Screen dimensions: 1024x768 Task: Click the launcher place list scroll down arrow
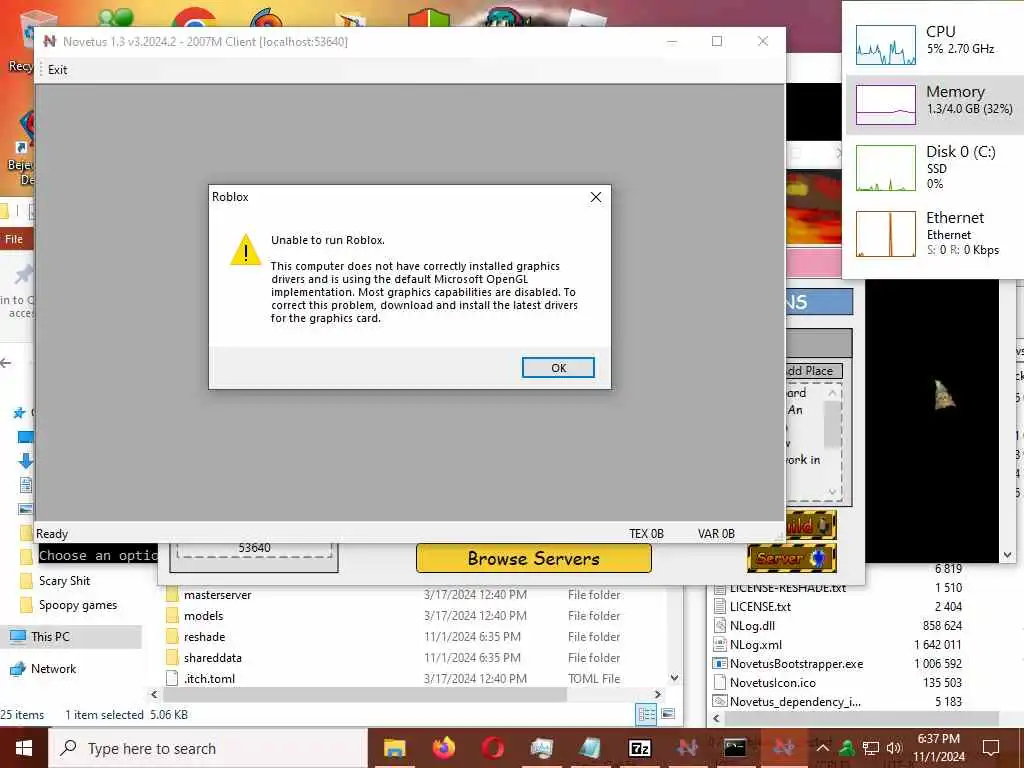coord(832,491)
